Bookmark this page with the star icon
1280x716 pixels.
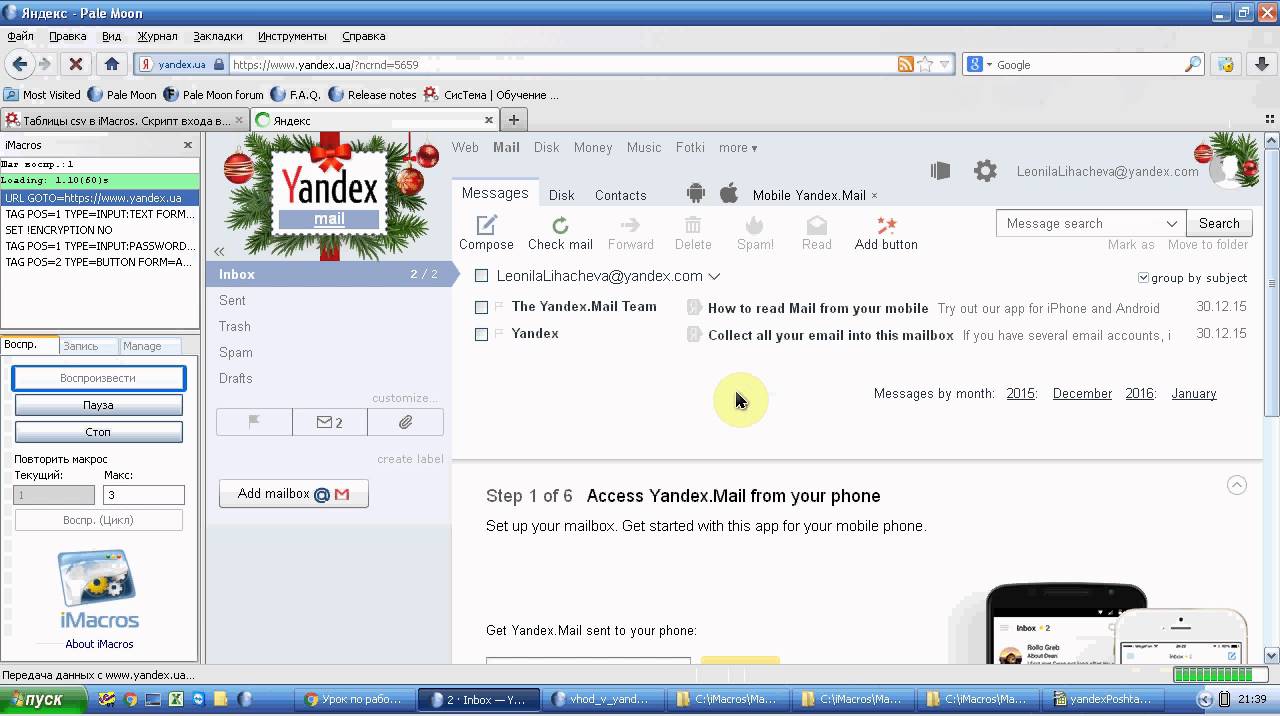925,64
